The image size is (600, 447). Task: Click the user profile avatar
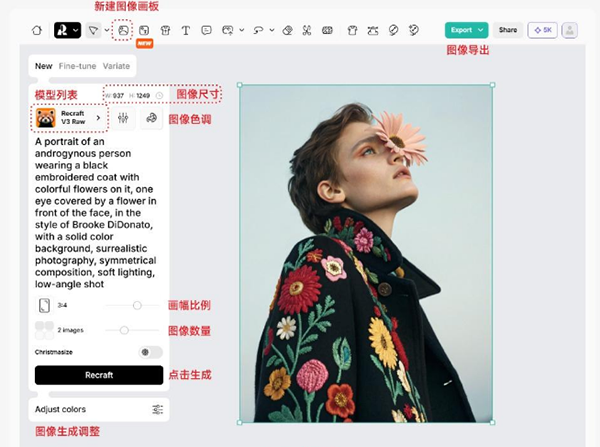pyautogui.click(x=569, y=30)
